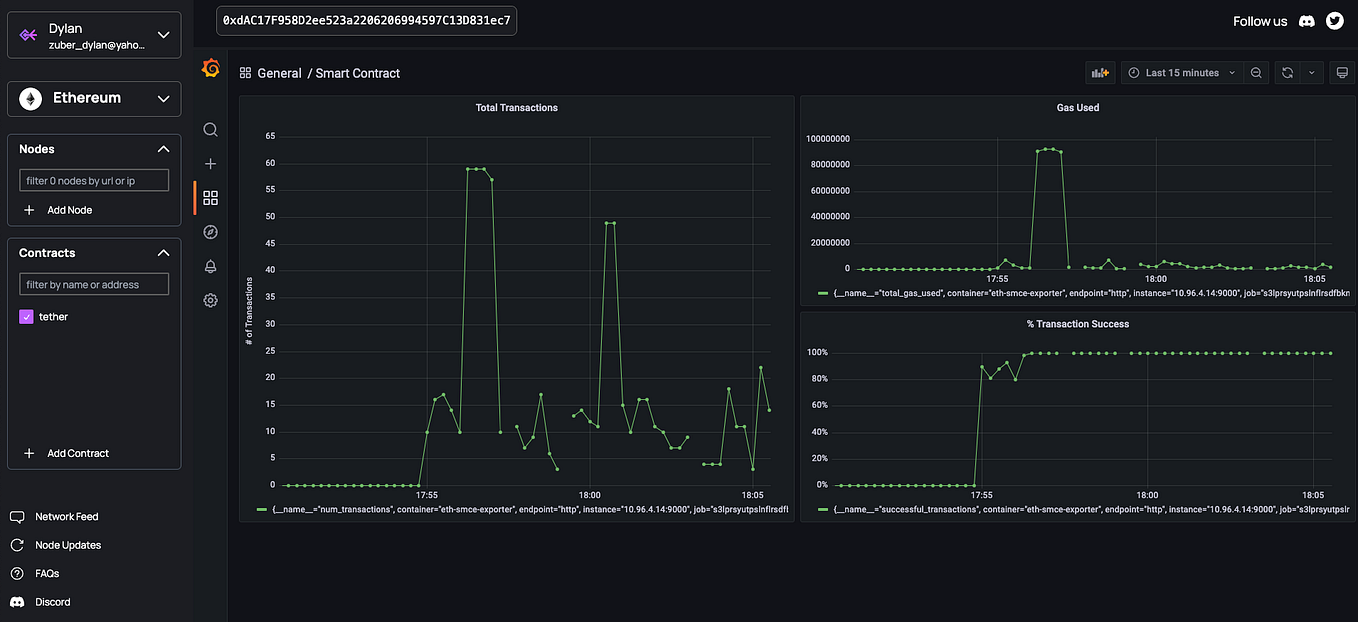Collapse the Nodes section

coord(163,148)
